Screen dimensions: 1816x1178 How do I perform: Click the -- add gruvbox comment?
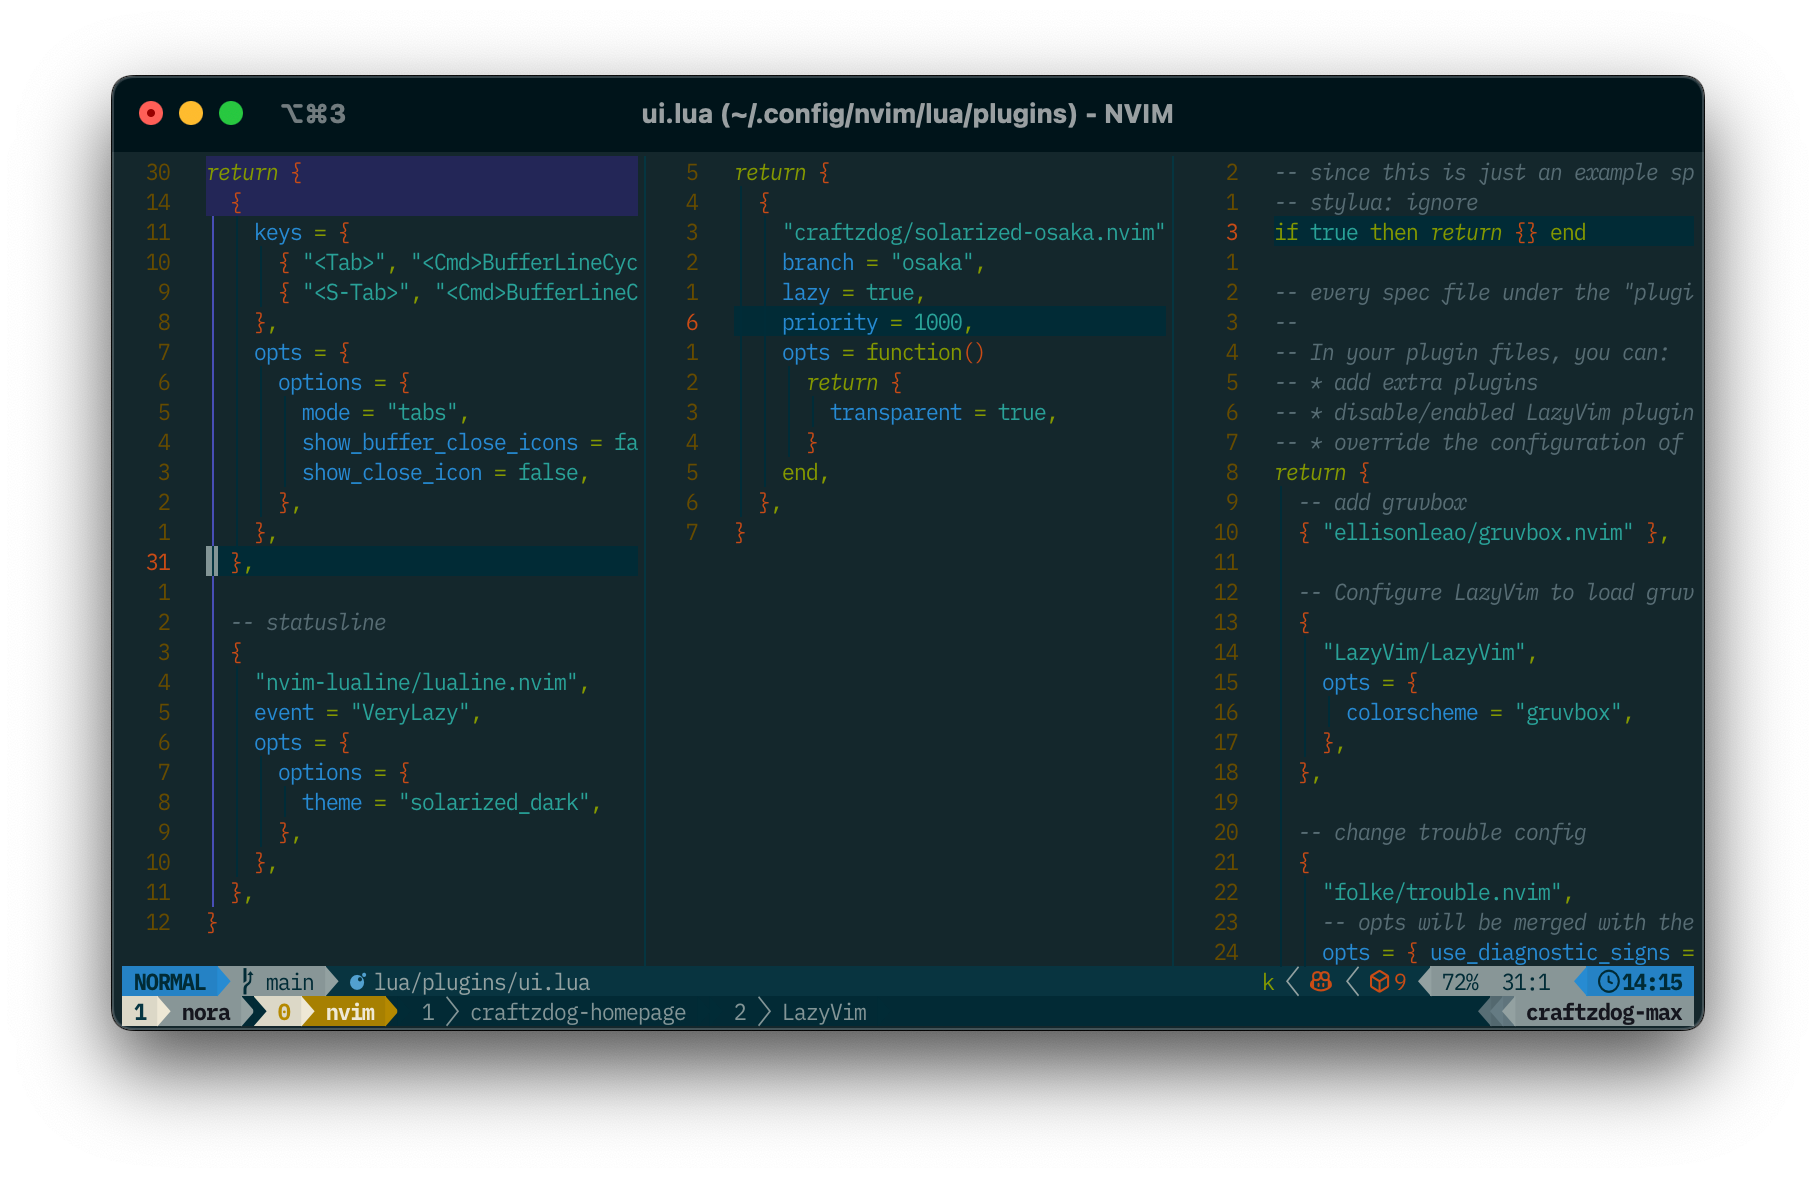click(1383, 502)
